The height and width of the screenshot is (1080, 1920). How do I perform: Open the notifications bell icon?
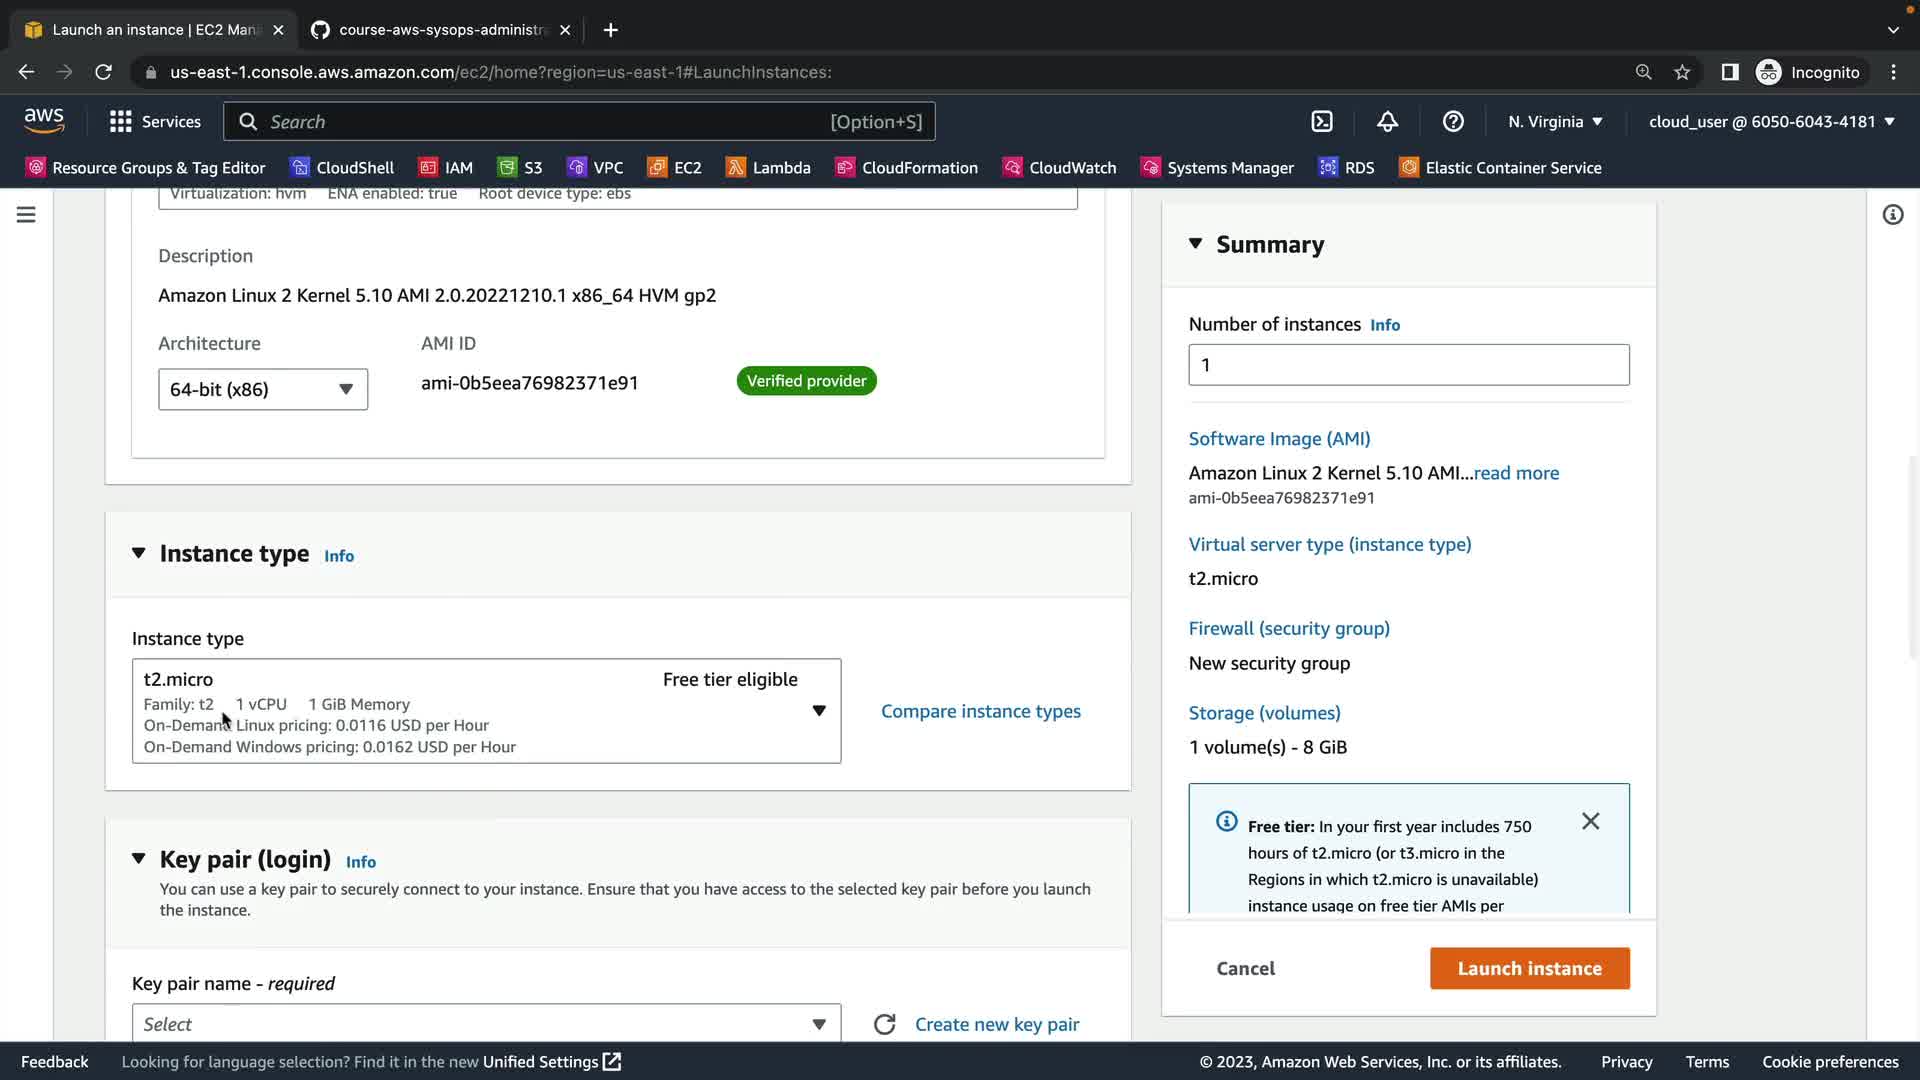click(x=1387, y=122)
